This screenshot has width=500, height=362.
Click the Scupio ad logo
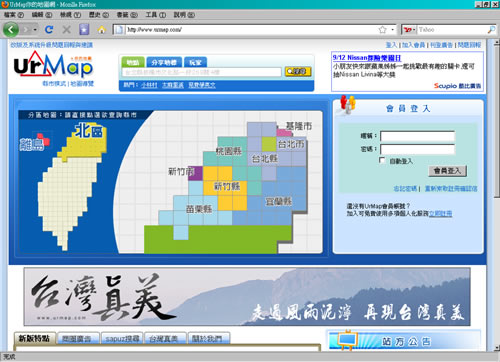[x=457, y=86]
